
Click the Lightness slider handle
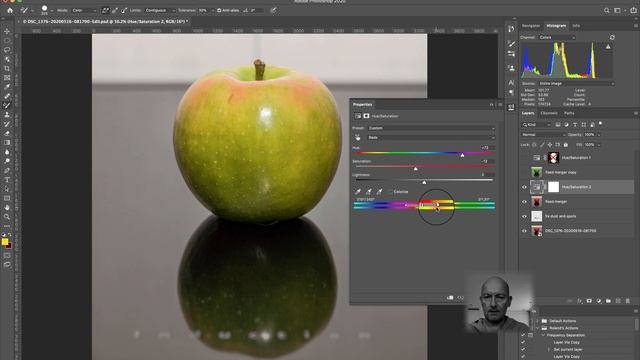(x=424, y=182)
